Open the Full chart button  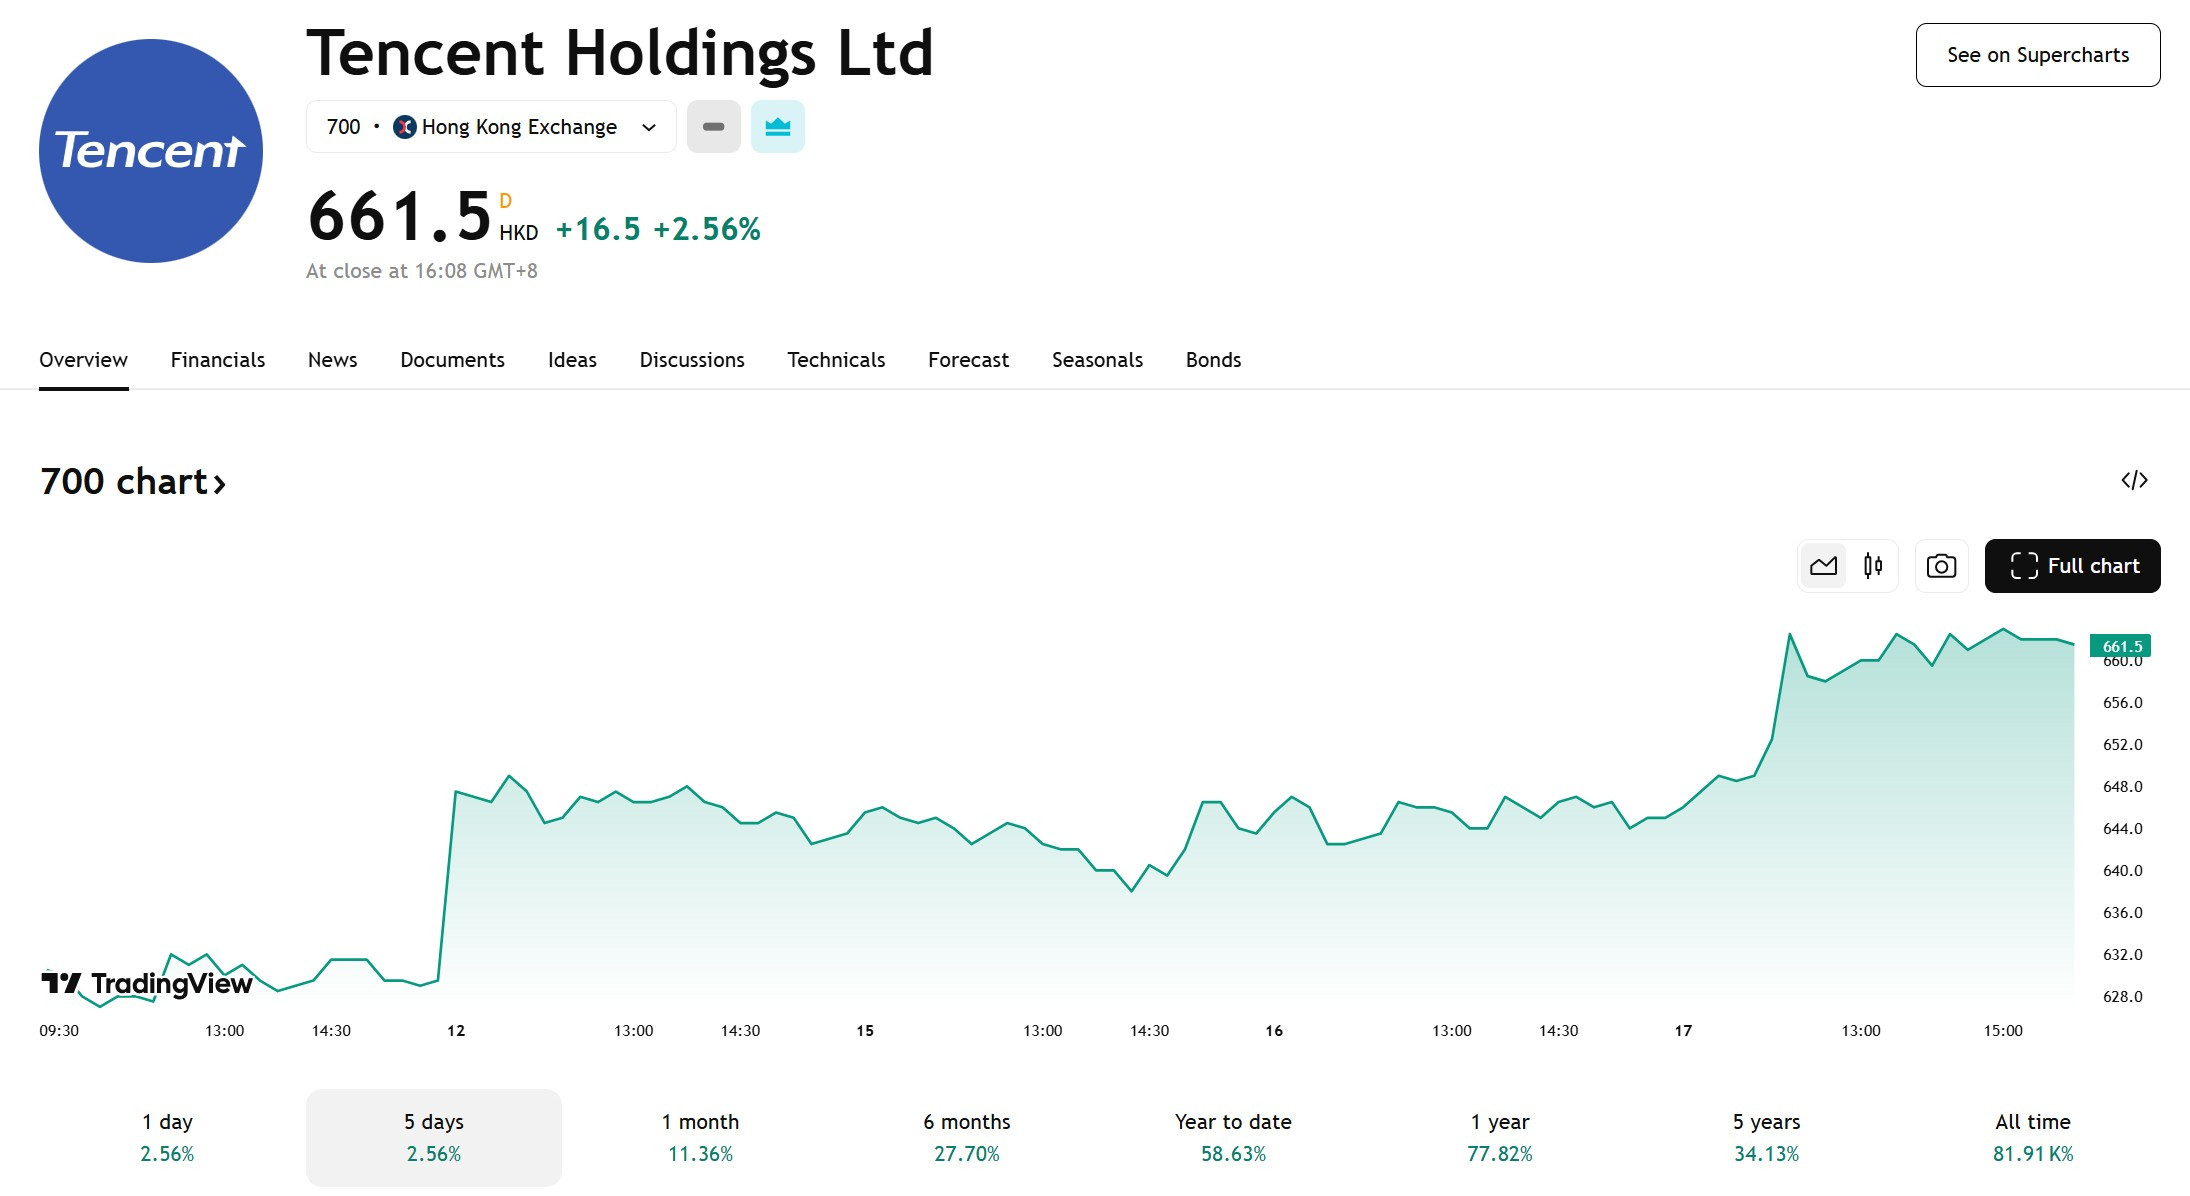click(x=2072, y=566)
